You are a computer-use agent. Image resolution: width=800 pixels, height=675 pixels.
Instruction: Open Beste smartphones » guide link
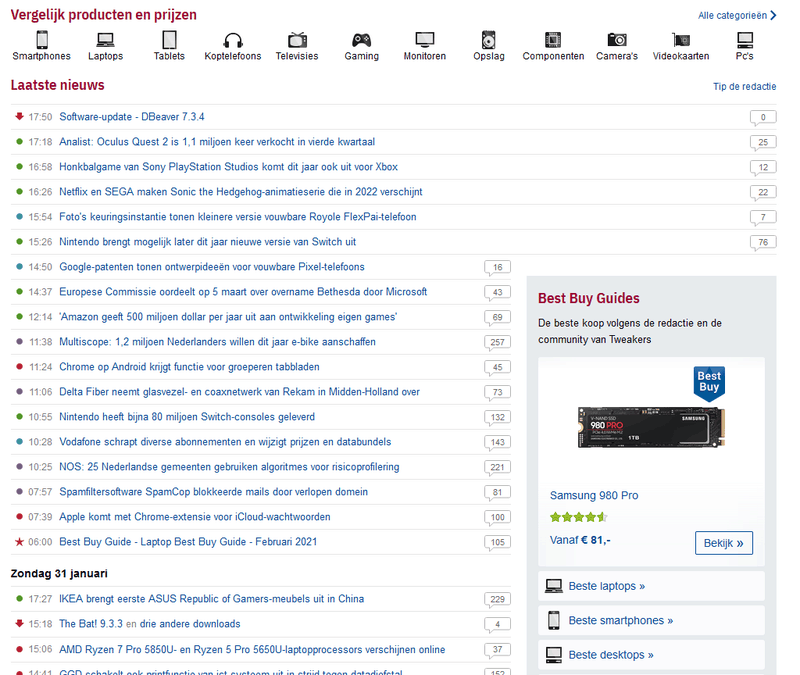tap(621, 620)
